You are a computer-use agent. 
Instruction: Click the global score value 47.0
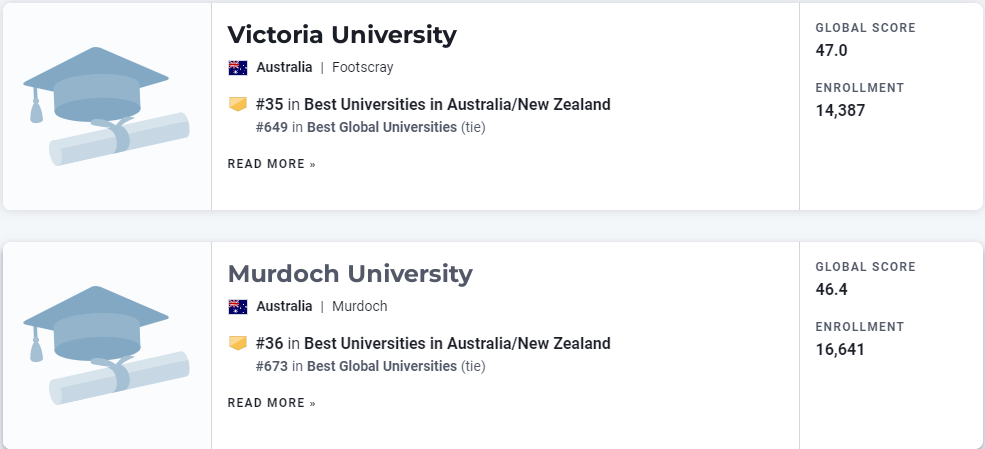[831, 50]
